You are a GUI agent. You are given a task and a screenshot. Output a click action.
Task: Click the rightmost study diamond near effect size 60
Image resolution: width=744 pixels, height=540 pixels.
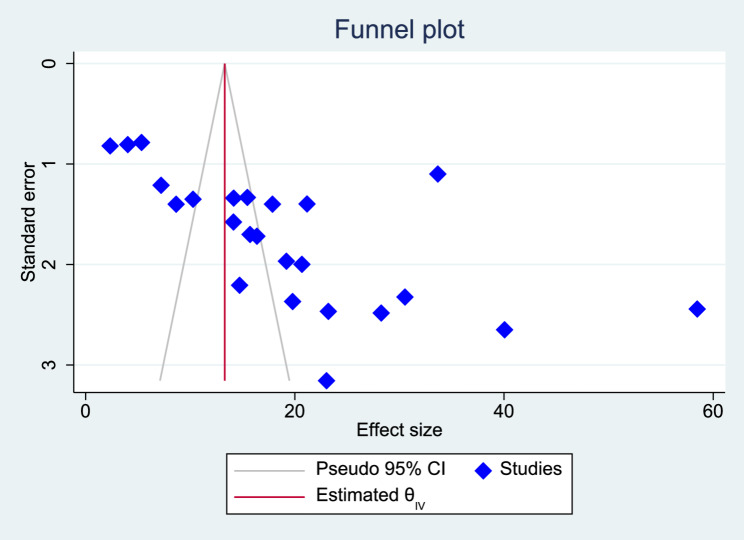pos(697,309)
